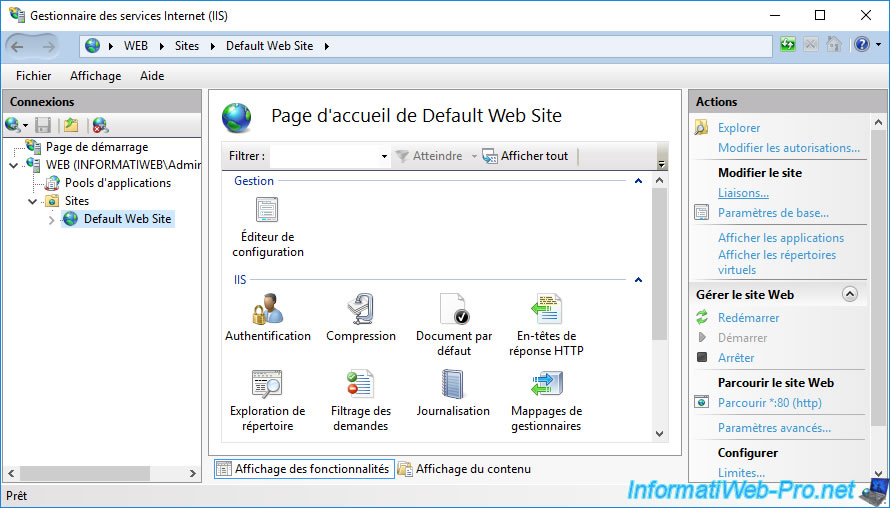Image resolution: width=890 pixels, height=508 pixels.
Task: Click the features list vertical scrollbar thumb
Action: click(x=659, y=264)
